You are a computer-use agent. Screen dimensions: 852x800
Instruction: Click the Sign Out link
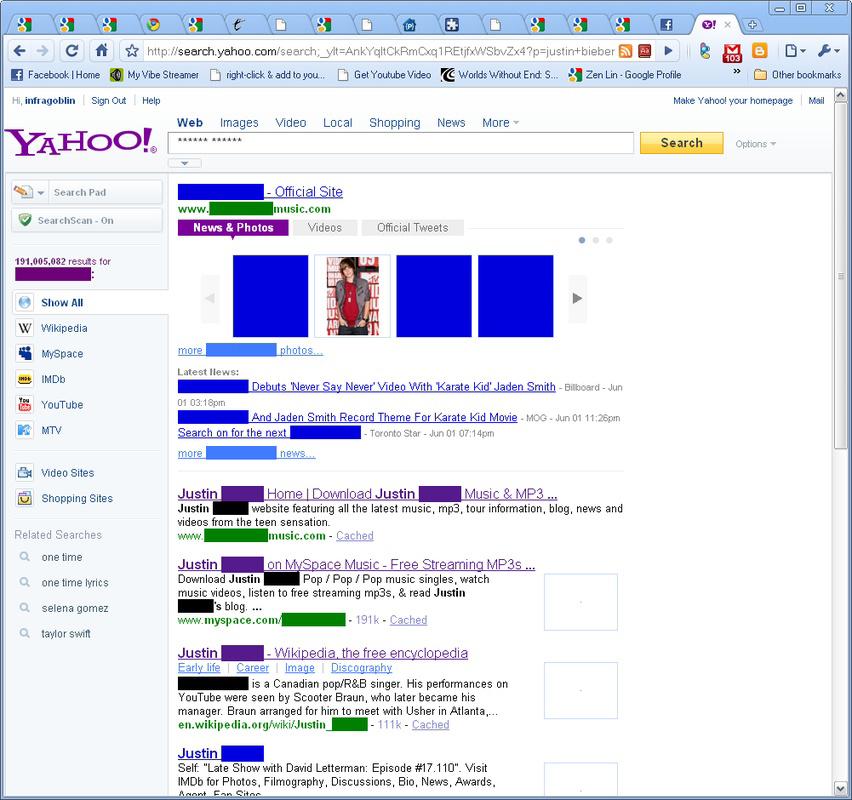(x=109, y=101)
